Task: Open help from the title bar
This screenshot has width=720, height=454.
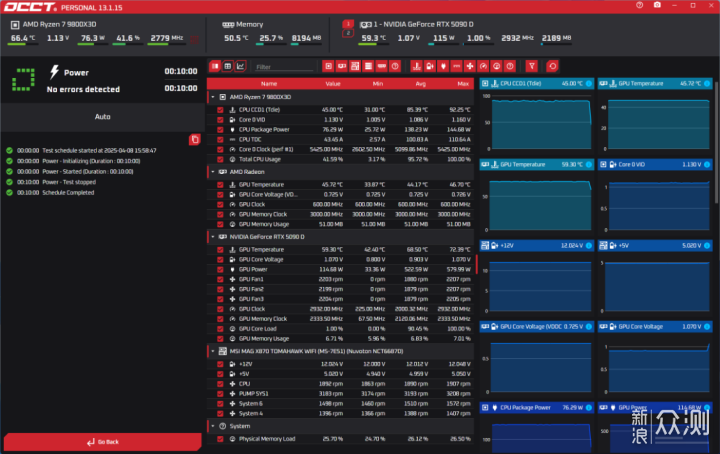Action: click(640, 5)
